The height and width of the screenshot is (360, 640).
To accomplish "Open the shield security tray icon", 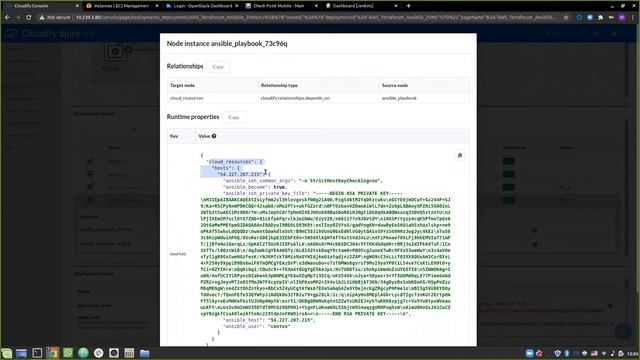I will click(558, 353).
